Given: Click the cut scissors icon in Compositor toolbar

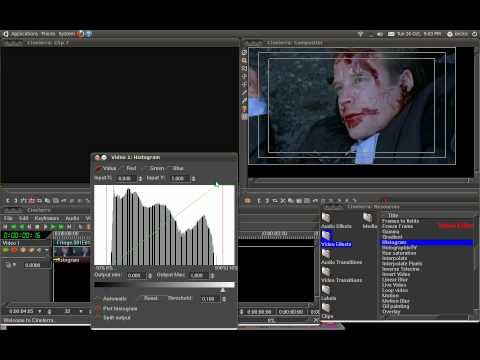Looking at the screenshot, I should tap(283, 200).
